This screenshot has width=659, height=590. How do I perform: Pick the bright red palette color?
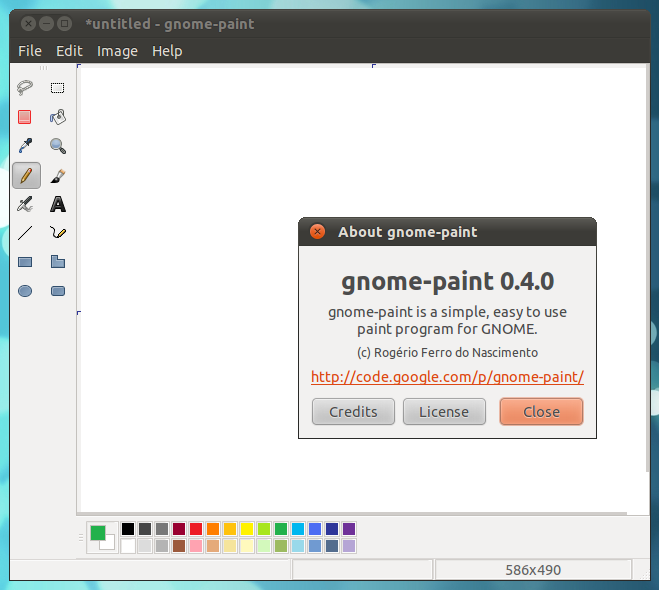click(196, 529)
